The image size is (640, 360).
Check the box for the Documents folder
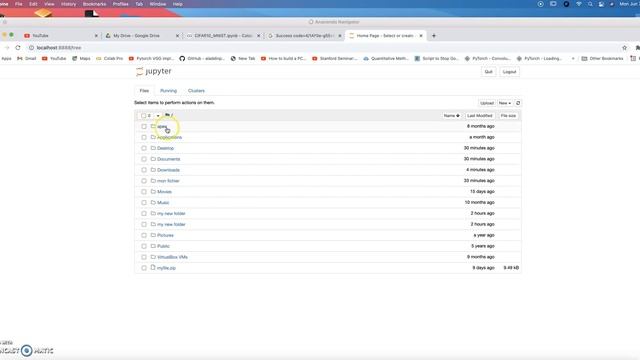[x=144, y=159]
